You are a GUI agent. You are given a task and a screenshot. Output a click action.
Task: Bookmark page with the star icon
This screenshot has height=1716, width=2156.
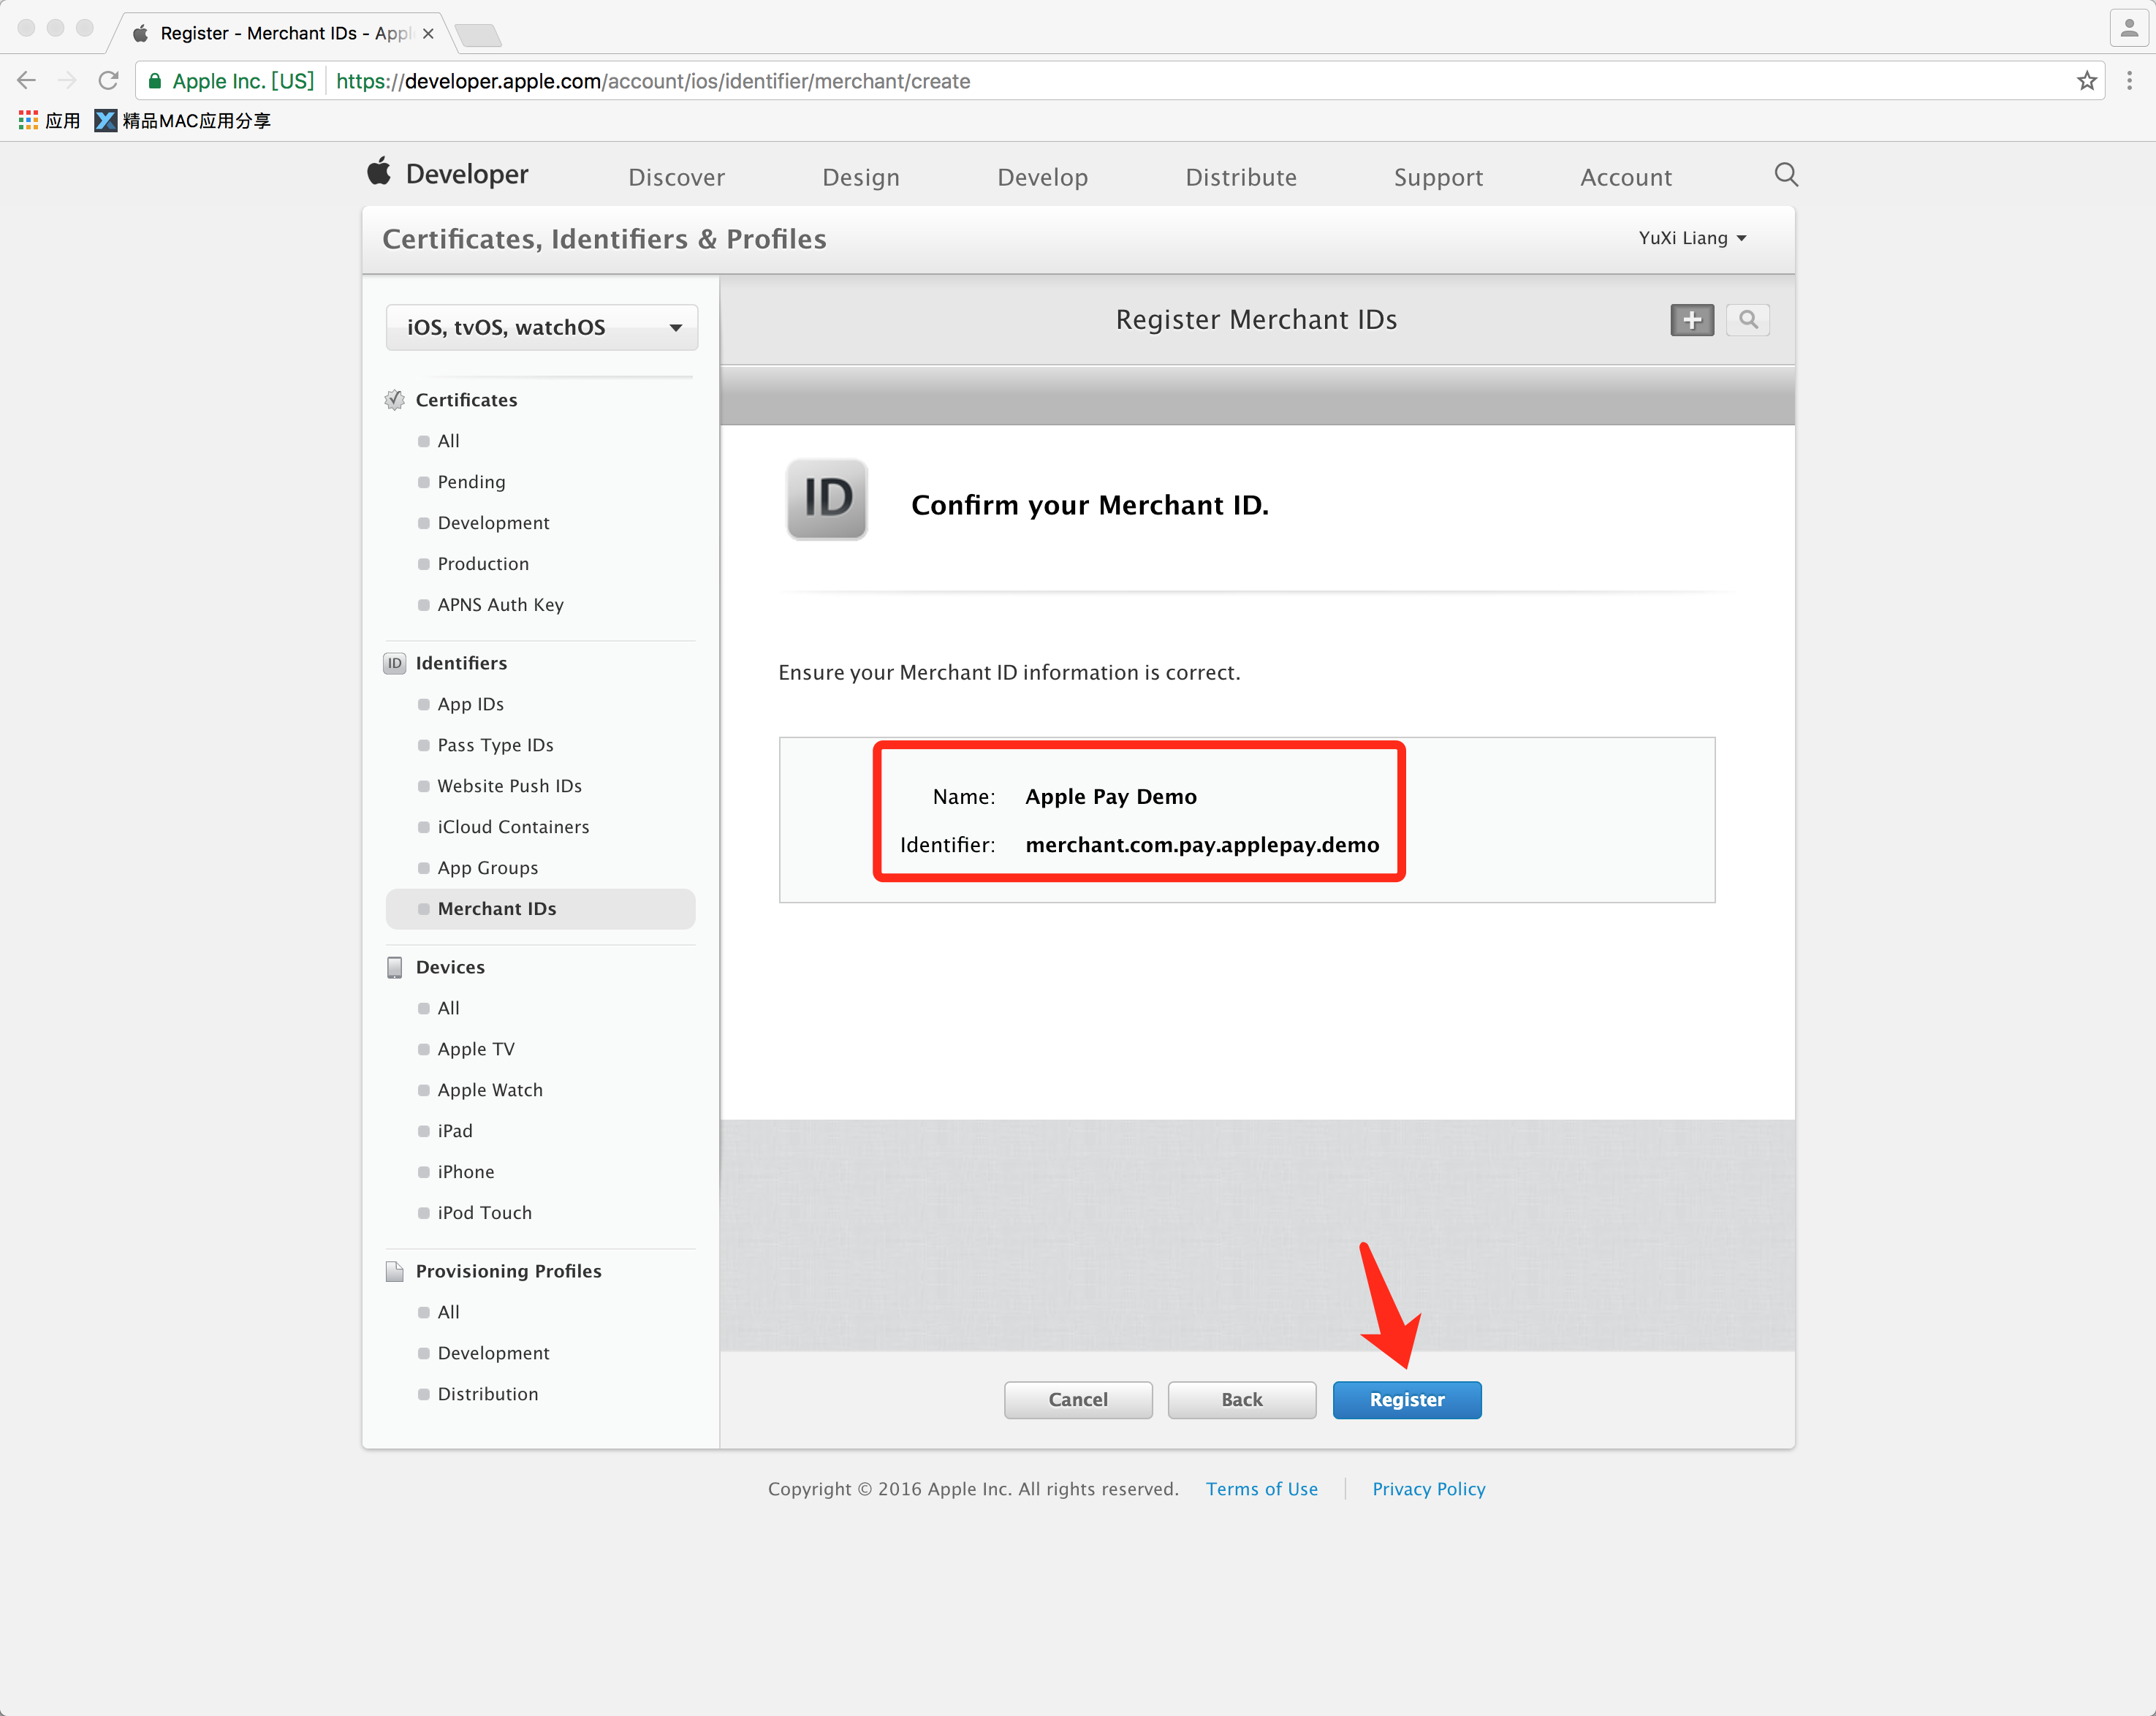pos(2086,81)
